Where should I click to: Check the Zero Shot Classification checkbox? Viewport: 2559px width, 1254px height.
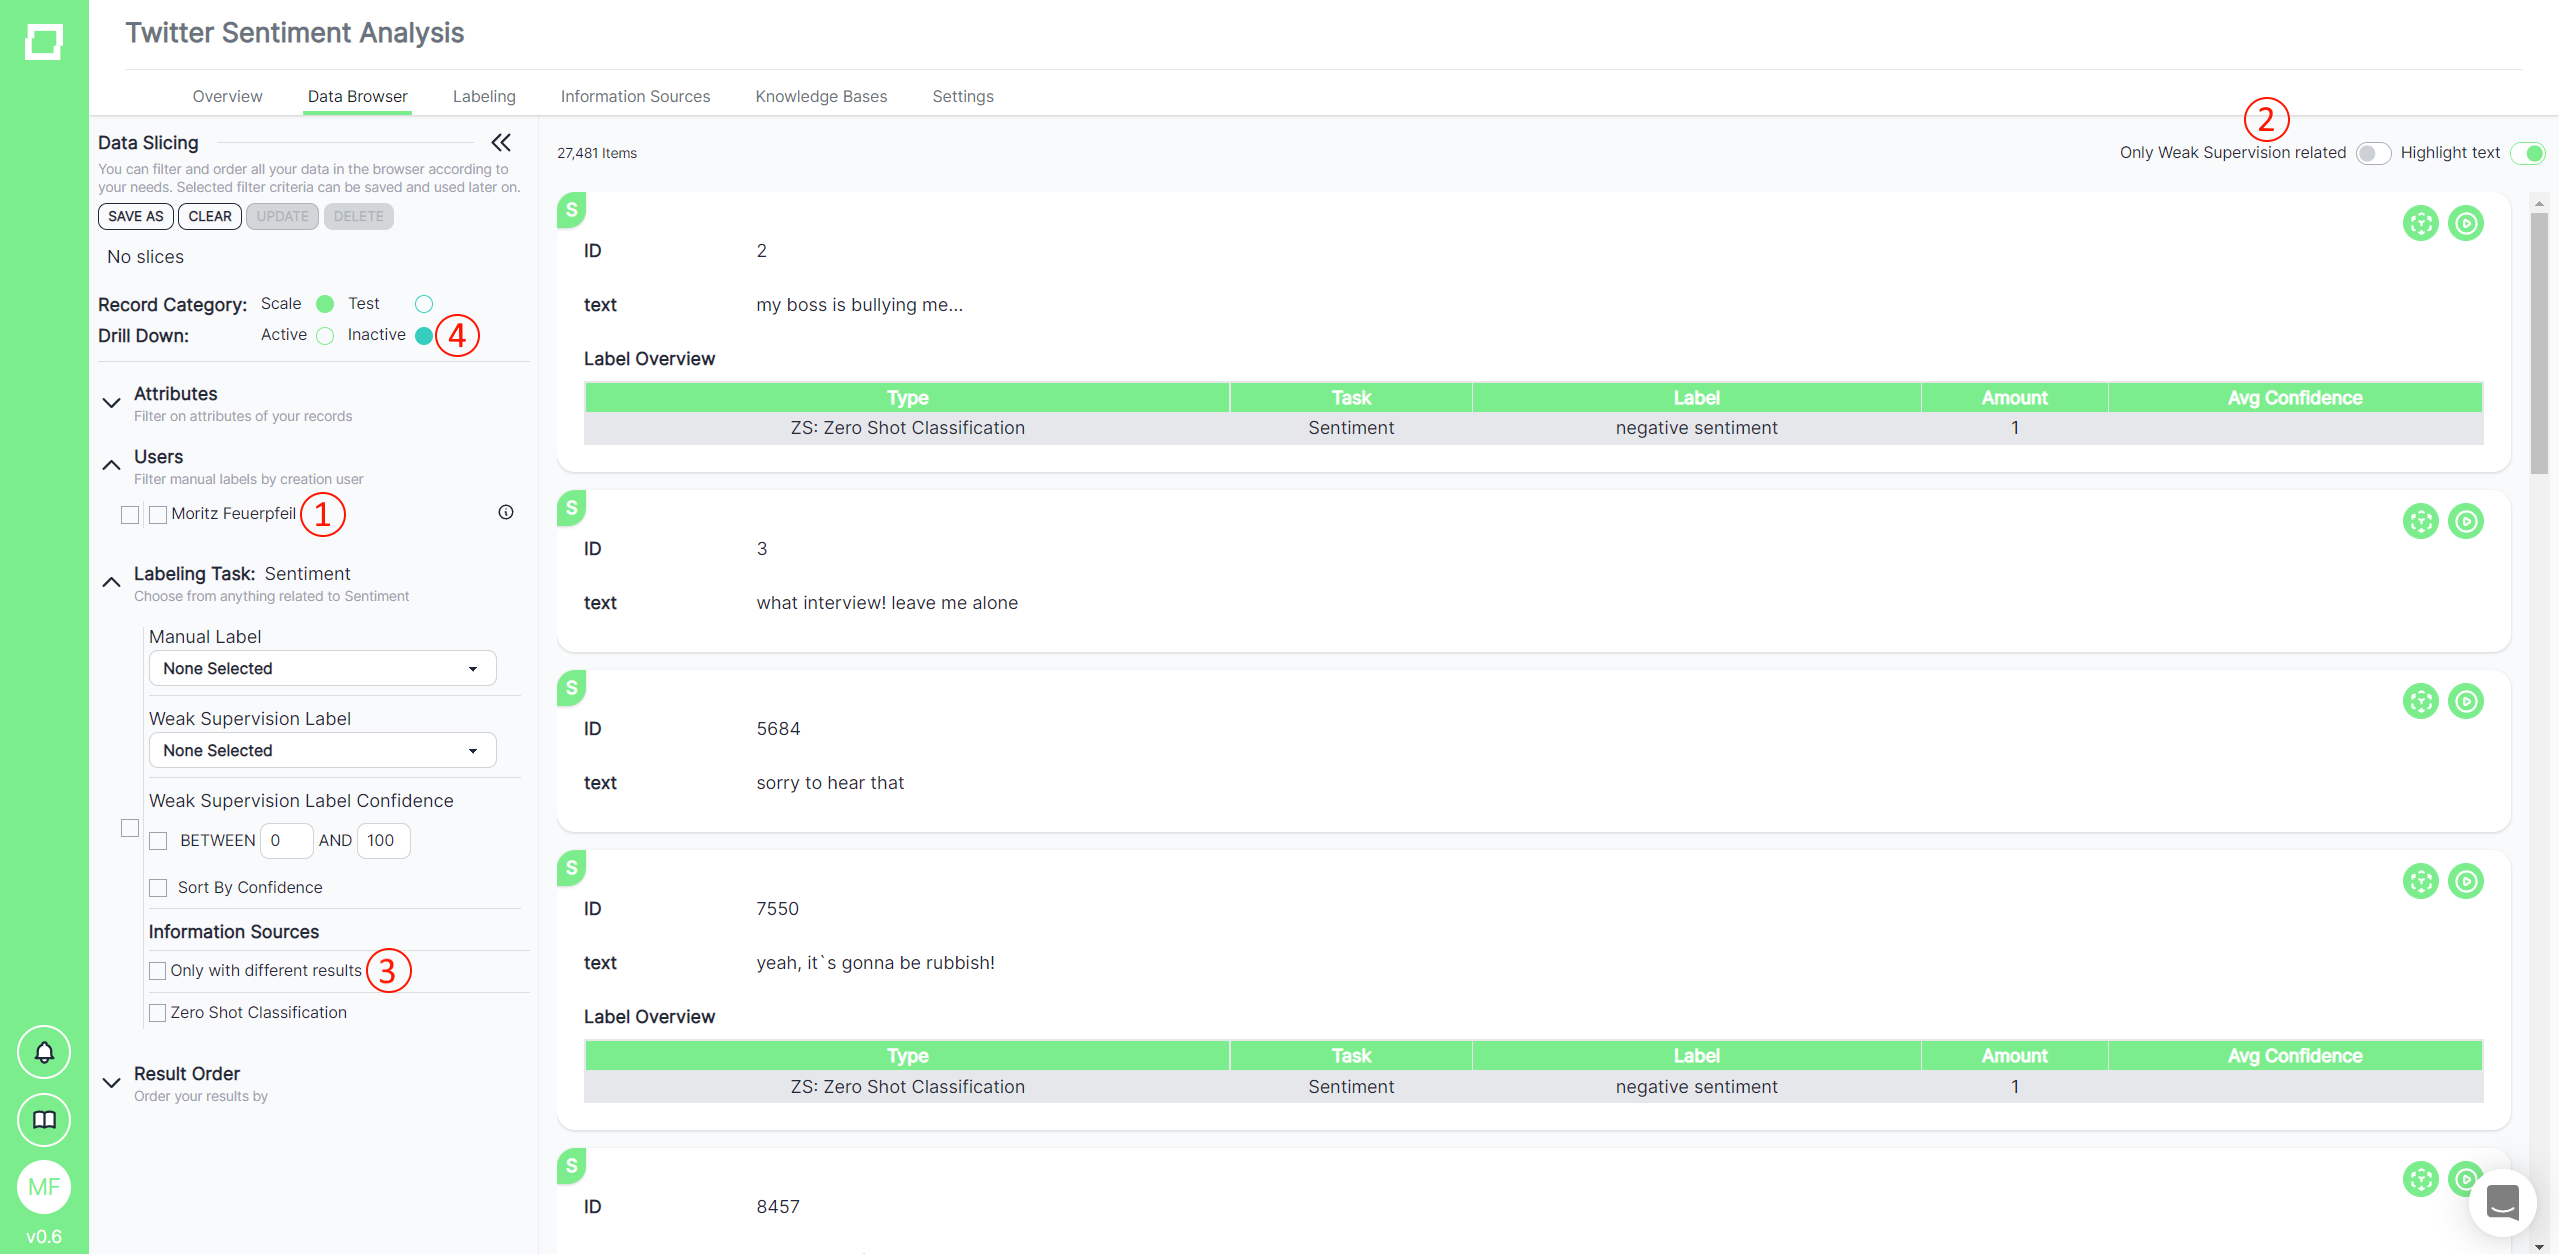pyautogui.click(x=158, y=1013)
